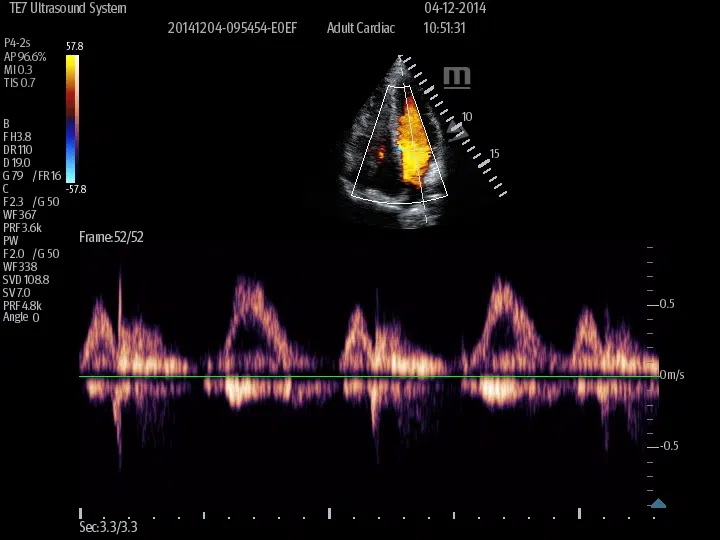Click the color Doppler velocity scale bar
The height and width of the screenshot is (540, 720).
tap(72, 118)
